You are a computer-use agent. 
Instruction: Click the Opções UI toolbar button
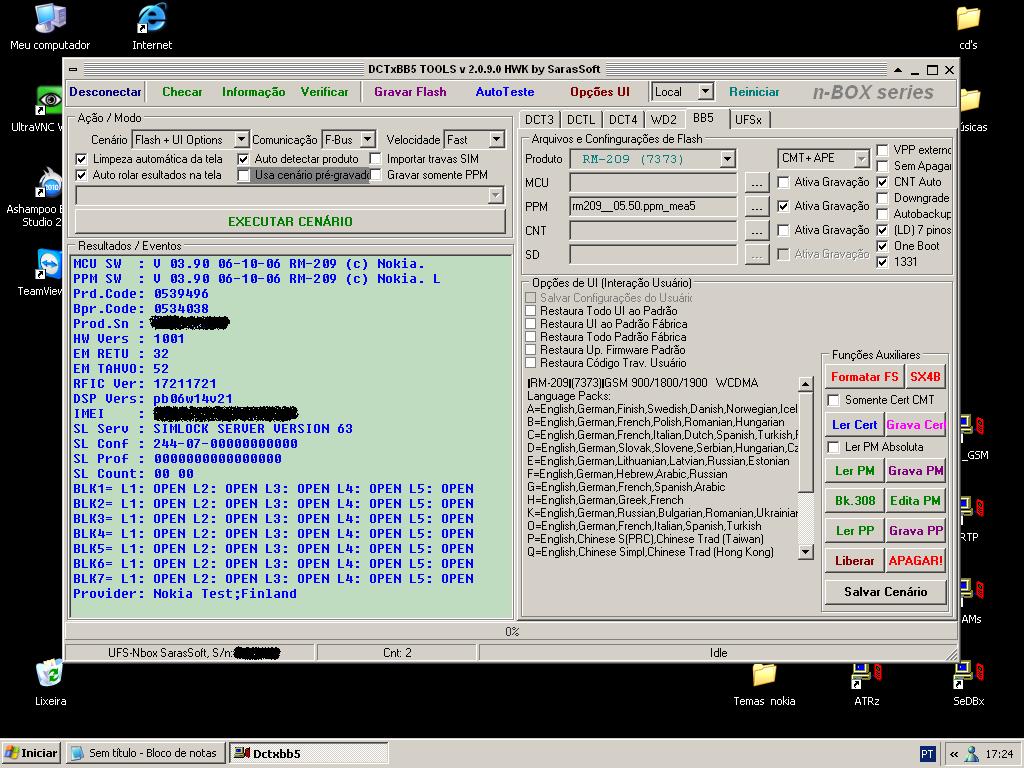coord(600,92)
